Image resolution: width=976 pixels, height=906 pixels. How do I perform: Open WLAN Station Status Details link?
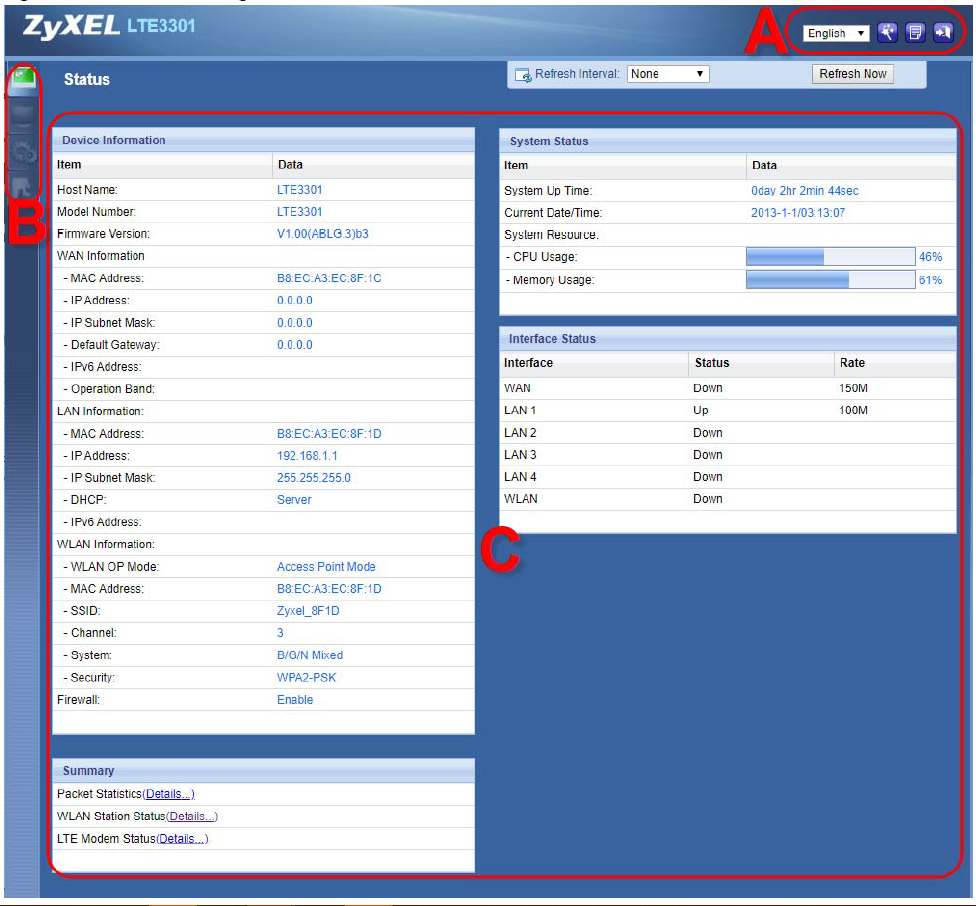192,816
